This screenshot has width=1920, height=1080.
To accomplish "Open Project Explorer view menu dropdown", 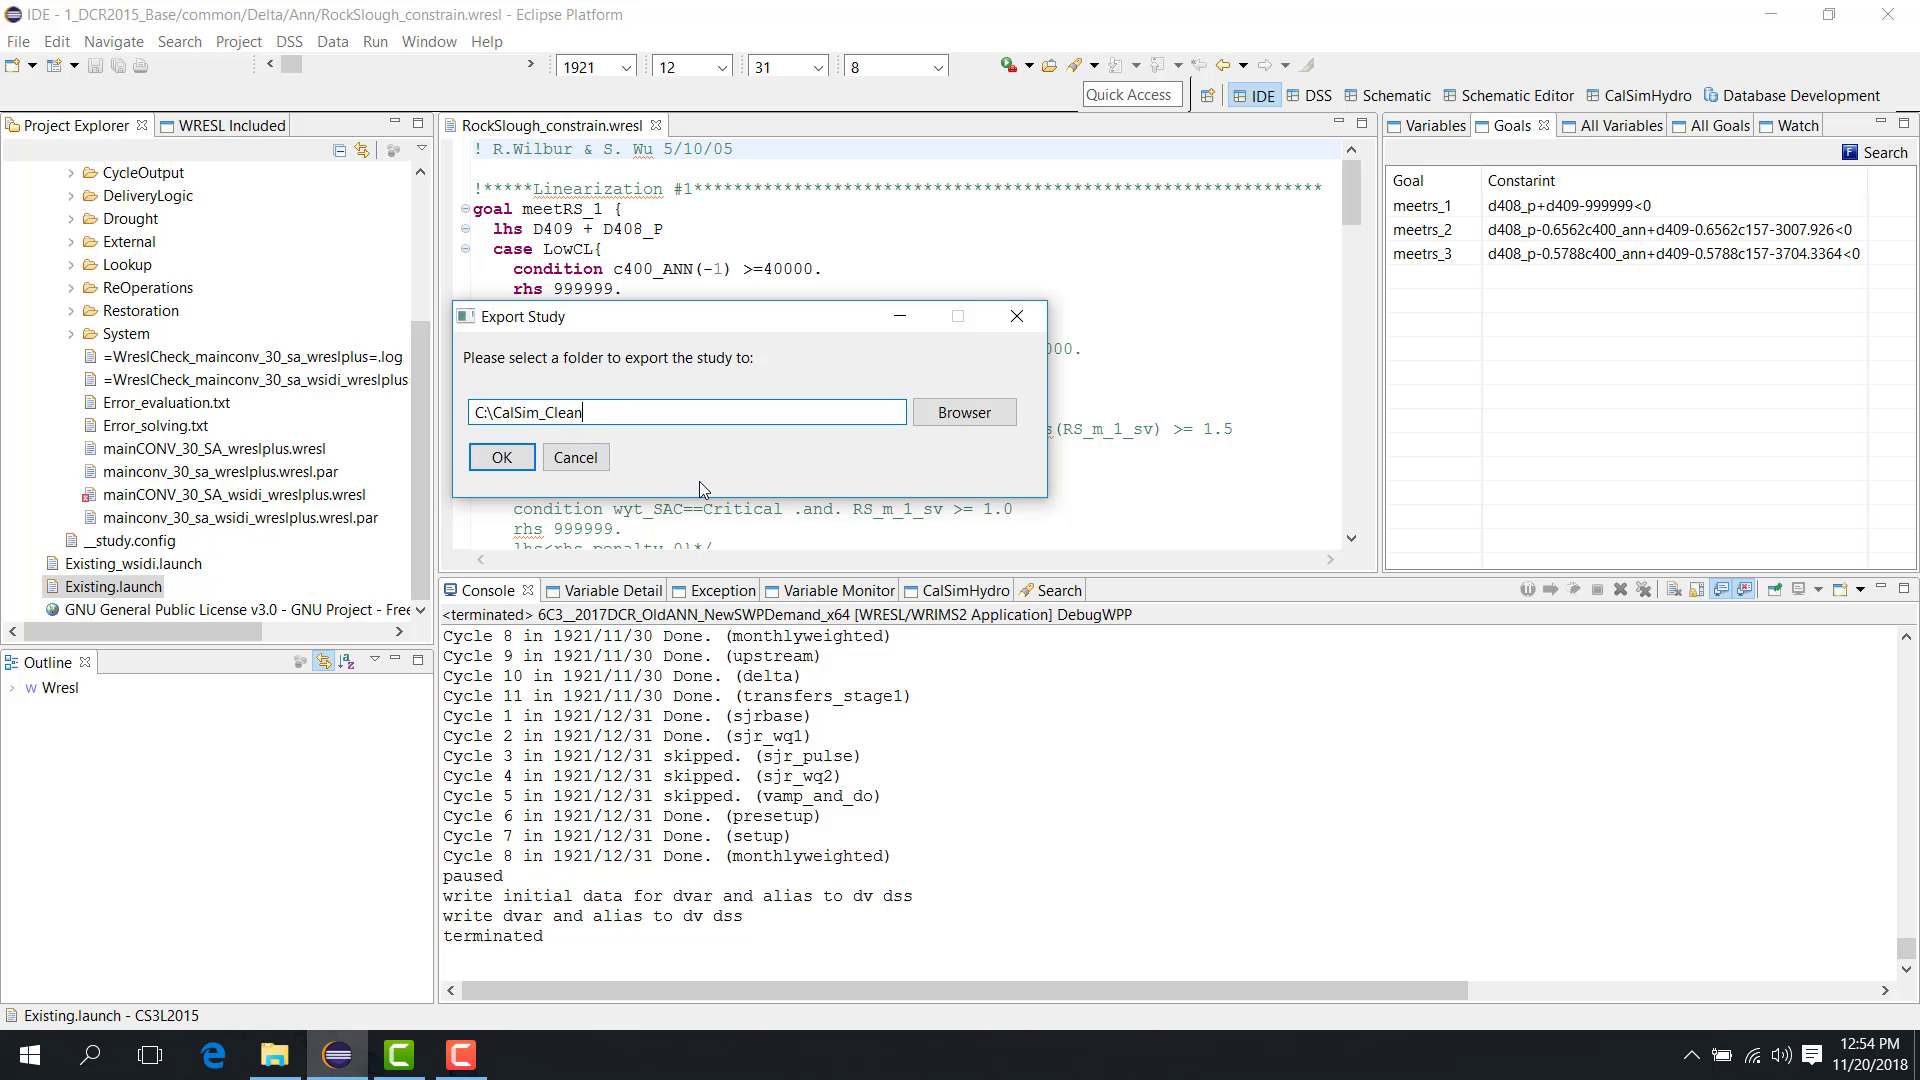I will pyautogui.click(x=422, y=149).
